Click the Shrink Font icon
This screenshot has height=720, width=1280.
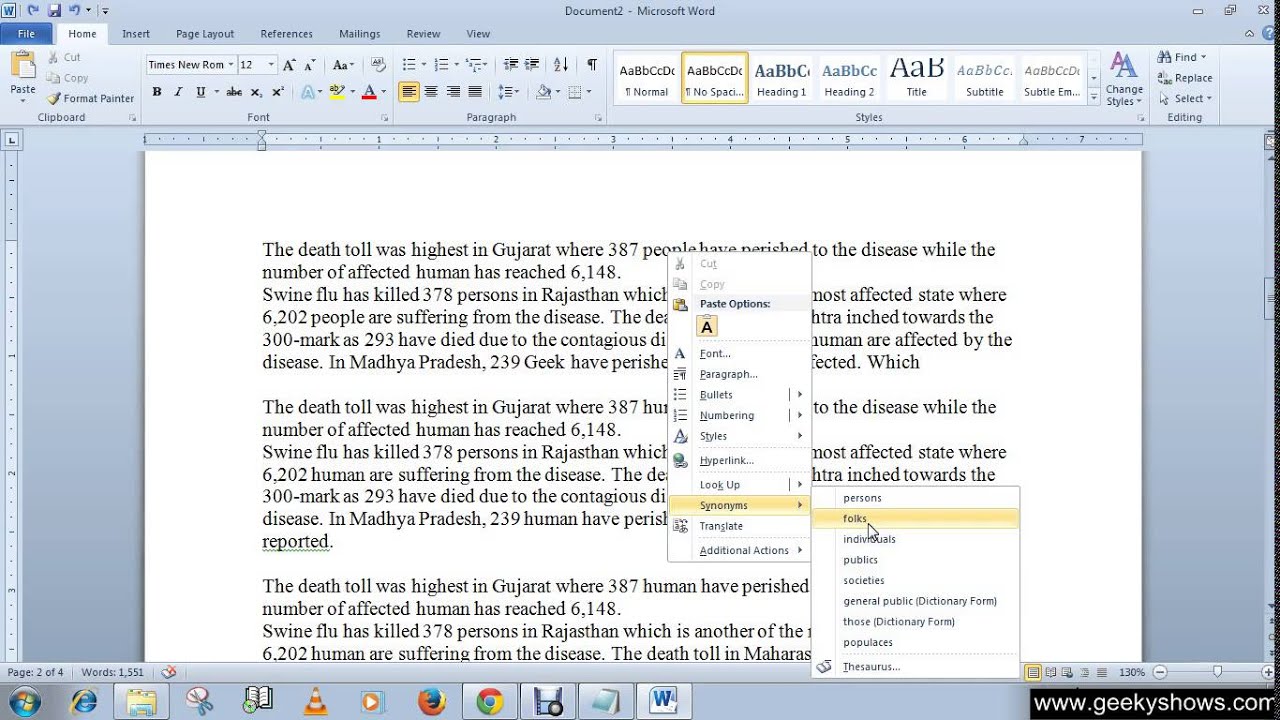click(x=310, y=65)
